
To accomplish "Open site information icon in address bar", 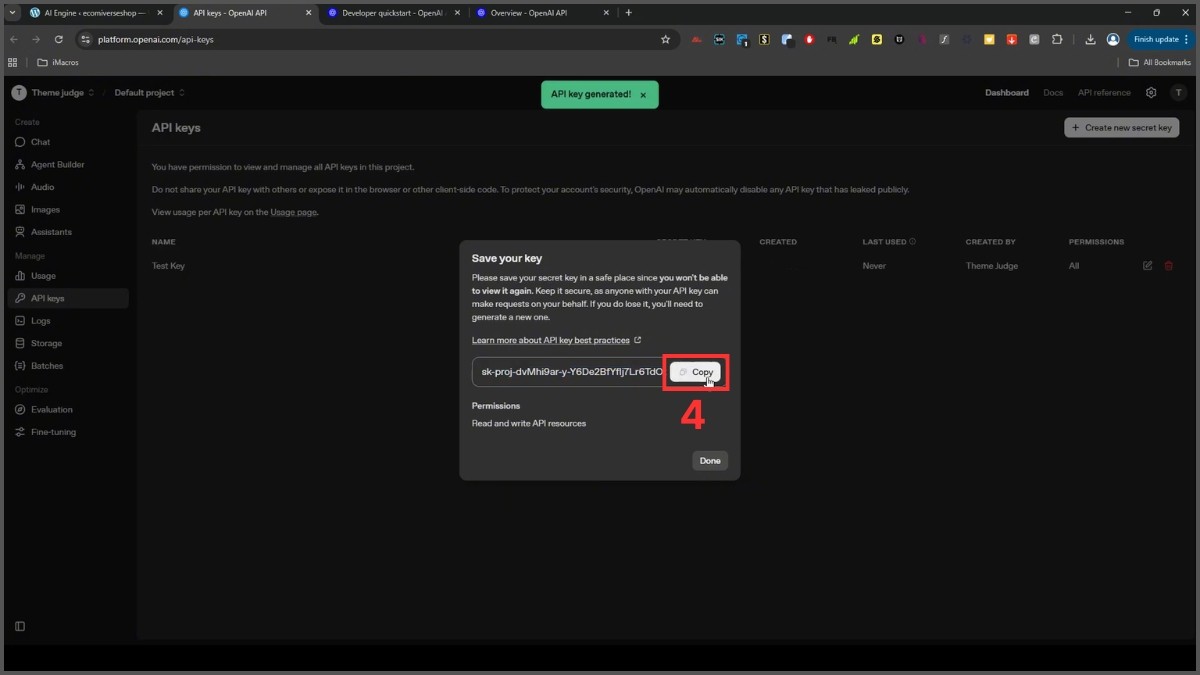I will pyautogui.click(x=85, y=39).
